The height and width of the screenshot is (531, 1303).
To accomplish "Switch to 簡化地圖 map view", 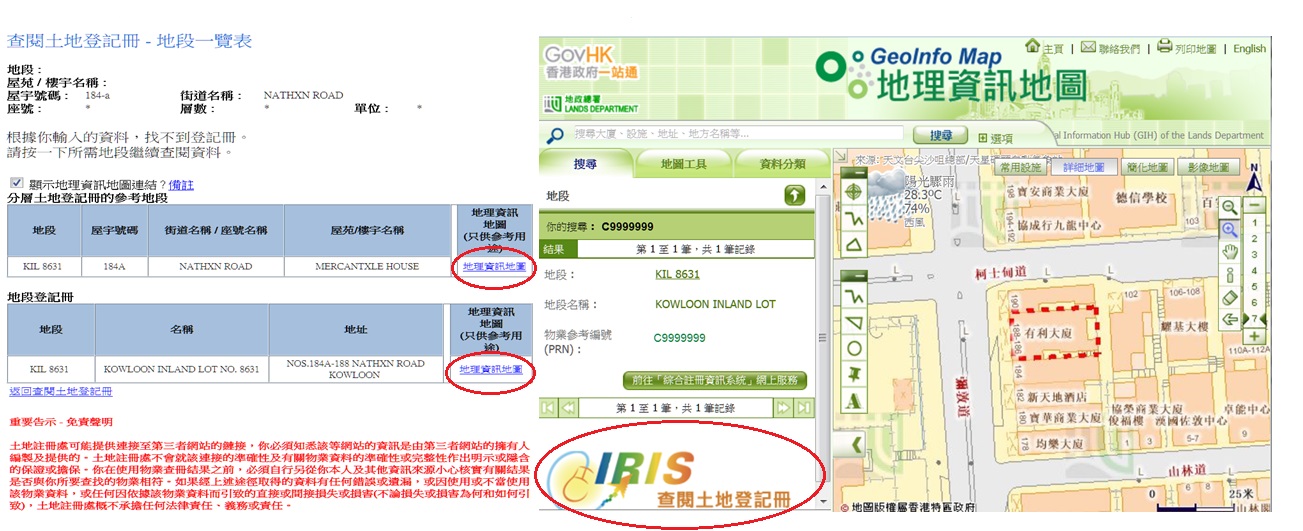I will coord(1147,167).
